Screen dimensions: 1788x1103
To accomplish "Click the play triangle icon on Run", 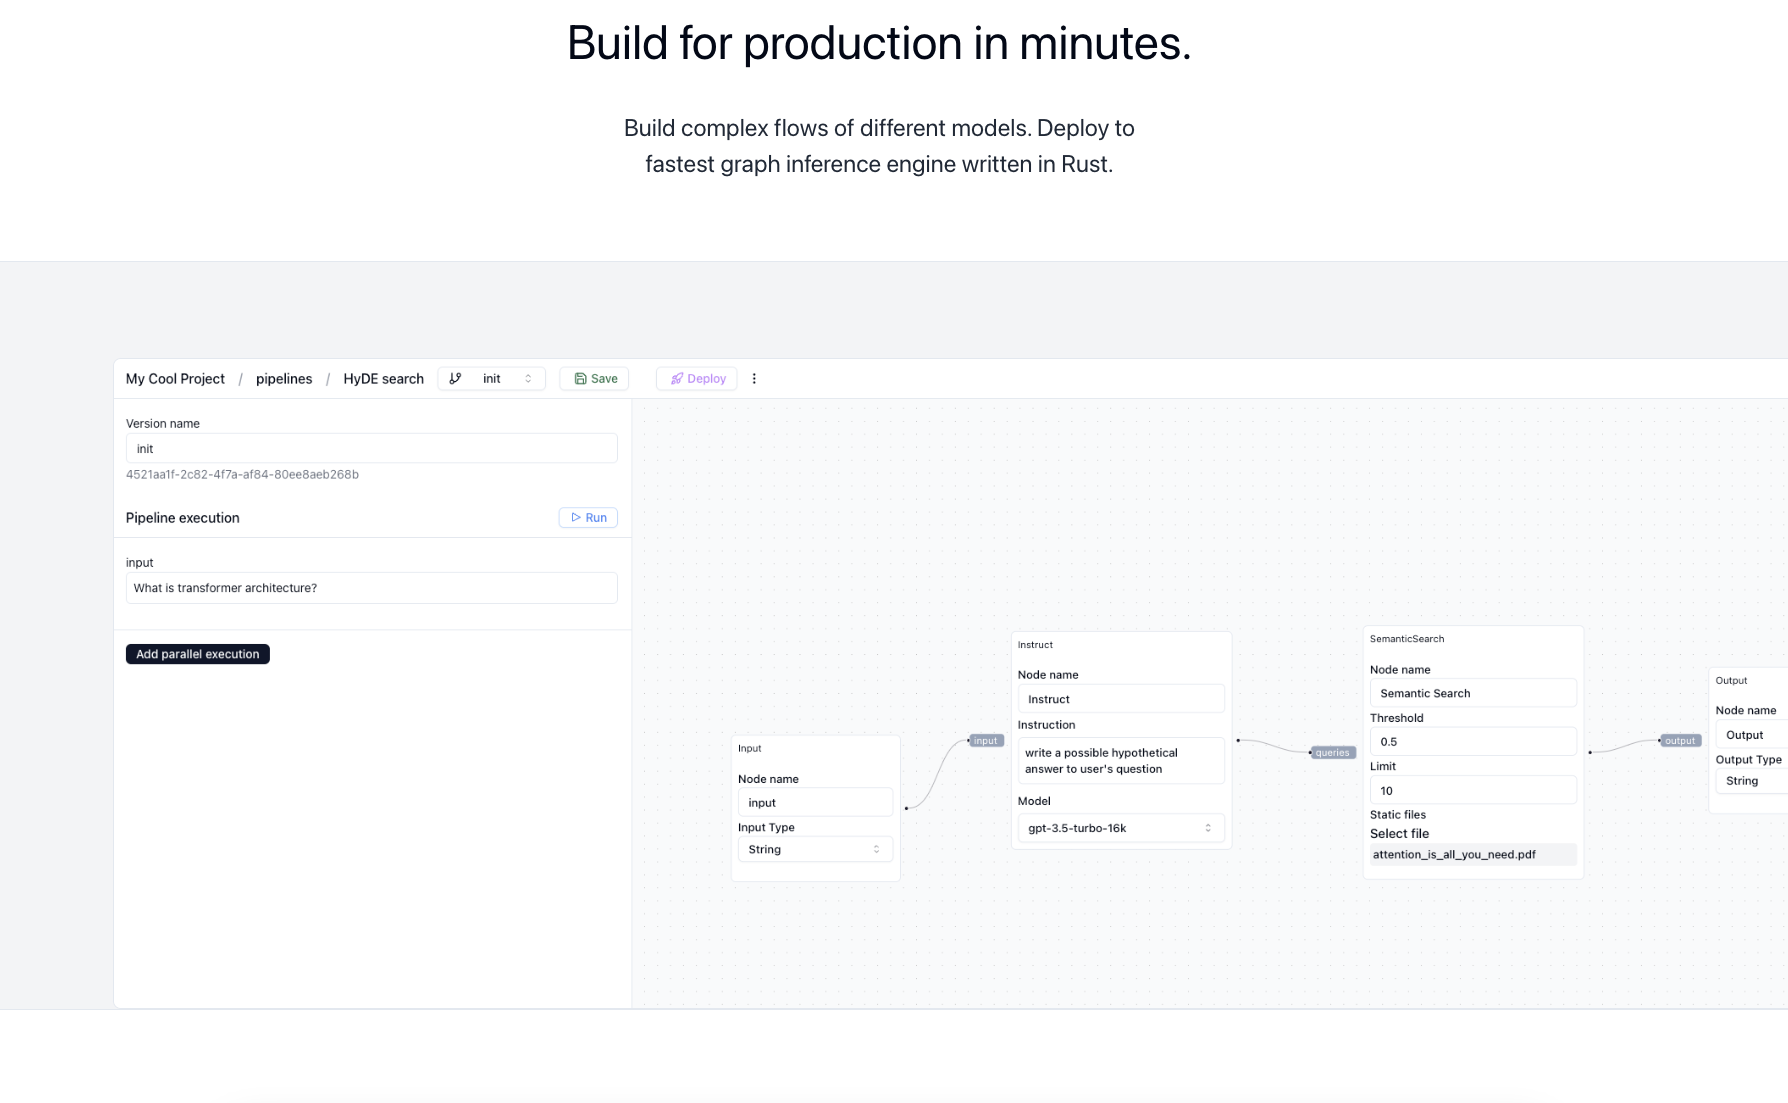I will click(x=576, y=518).
